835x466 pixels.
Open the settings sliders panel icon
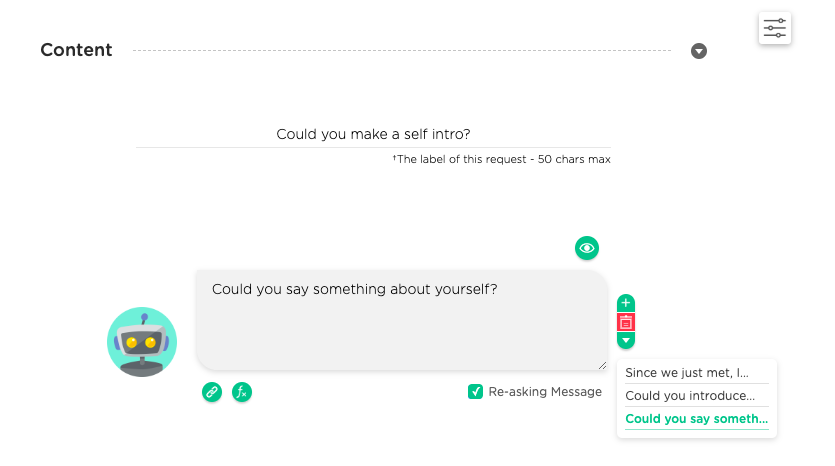[774, 28]
